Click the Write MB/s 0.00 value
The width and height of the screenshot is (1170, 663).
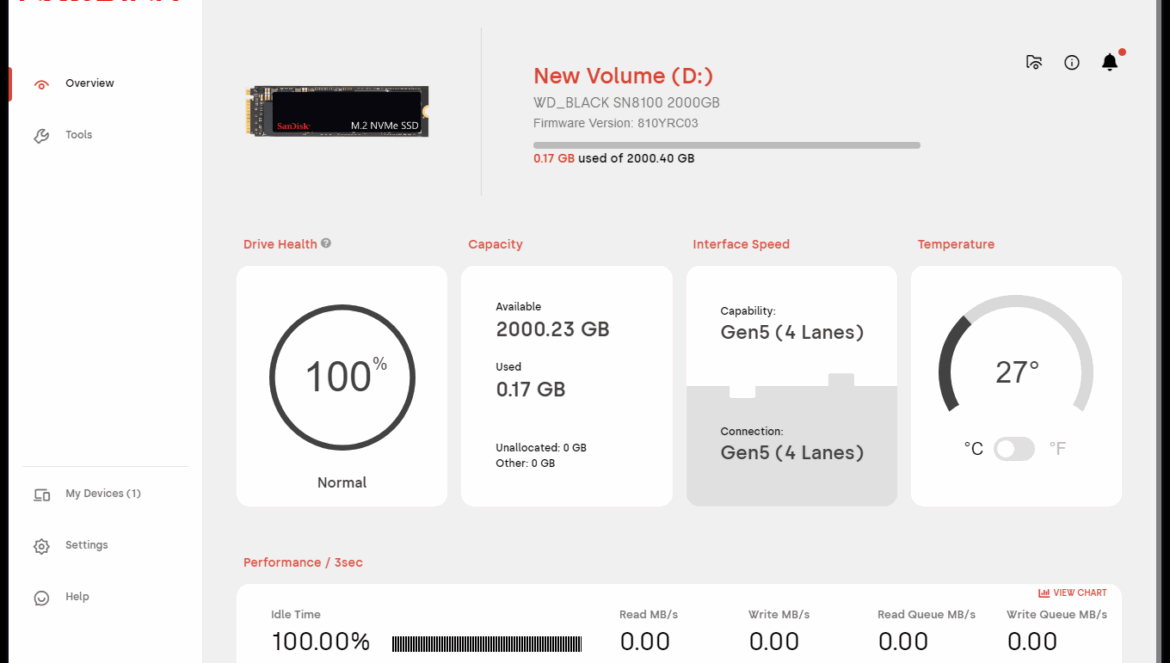coord(774,641)
